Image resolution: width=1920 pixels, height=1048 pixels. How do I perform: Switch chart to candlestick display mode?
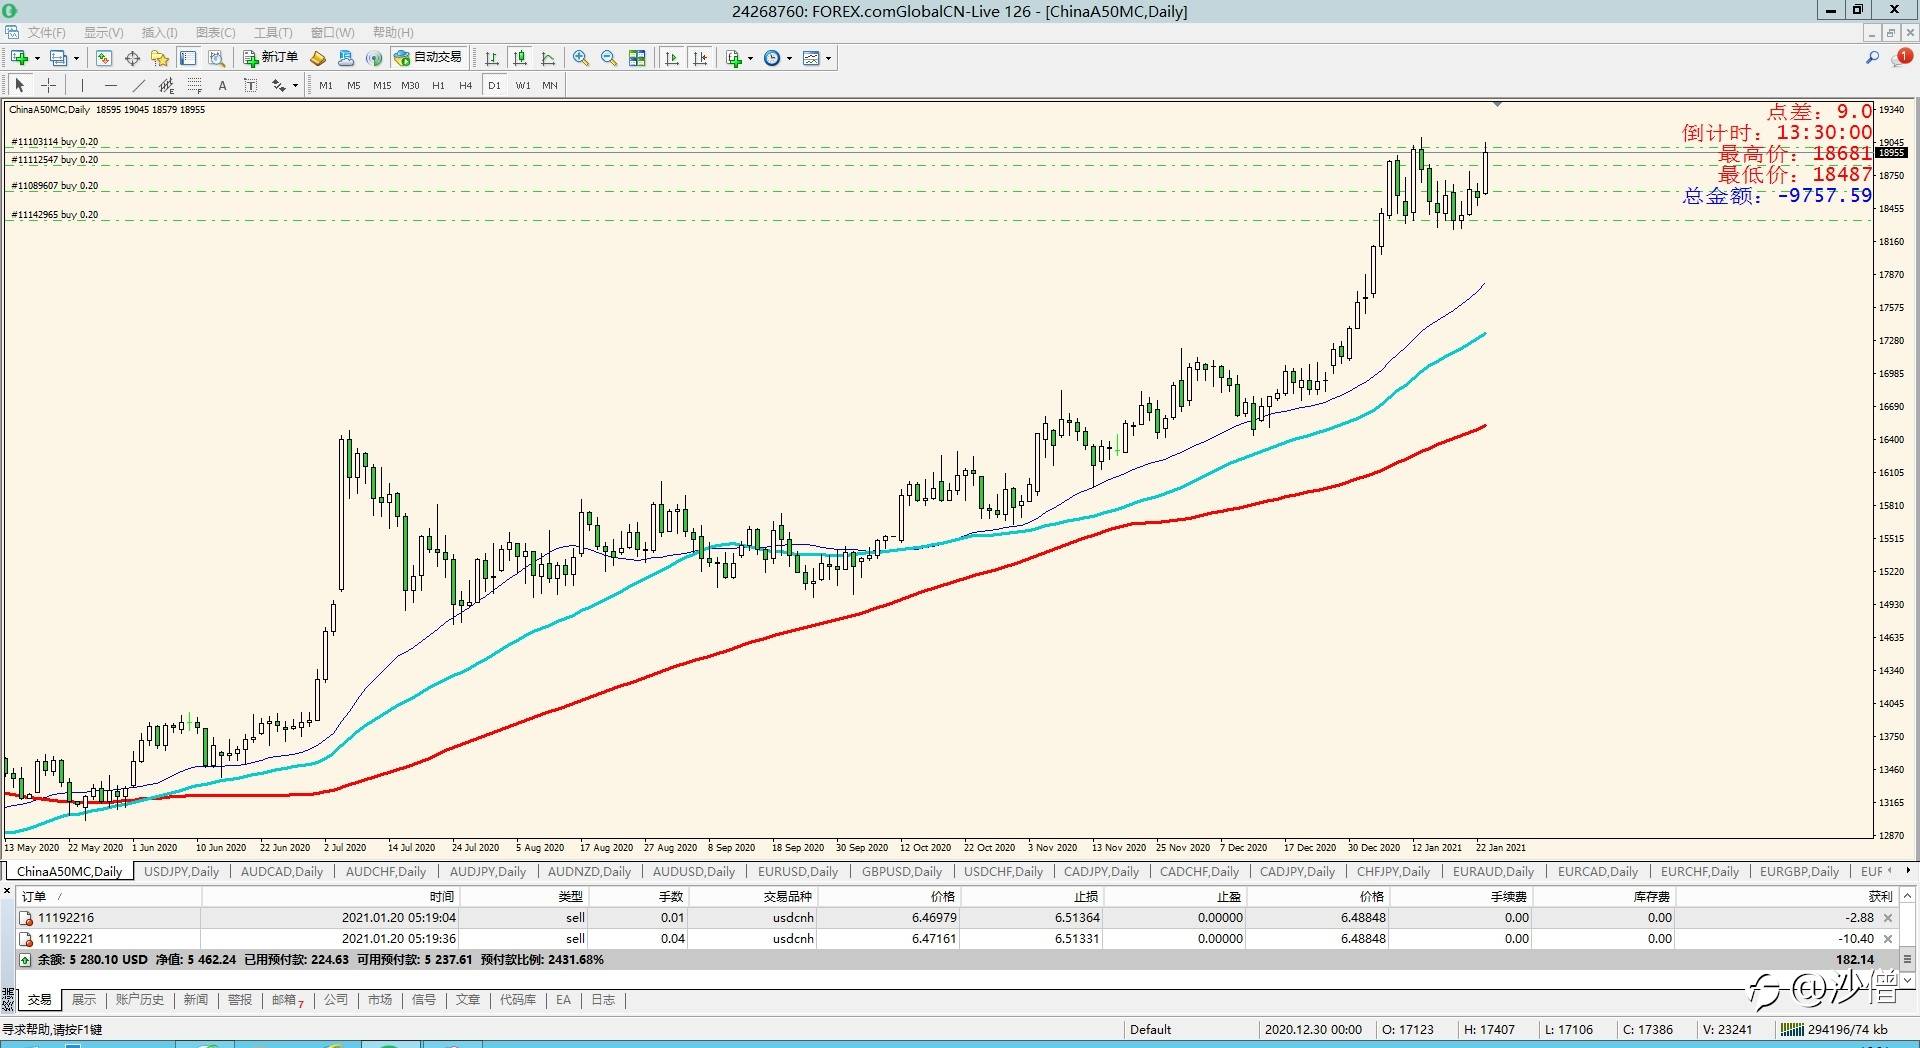click(x=520, y=58)
